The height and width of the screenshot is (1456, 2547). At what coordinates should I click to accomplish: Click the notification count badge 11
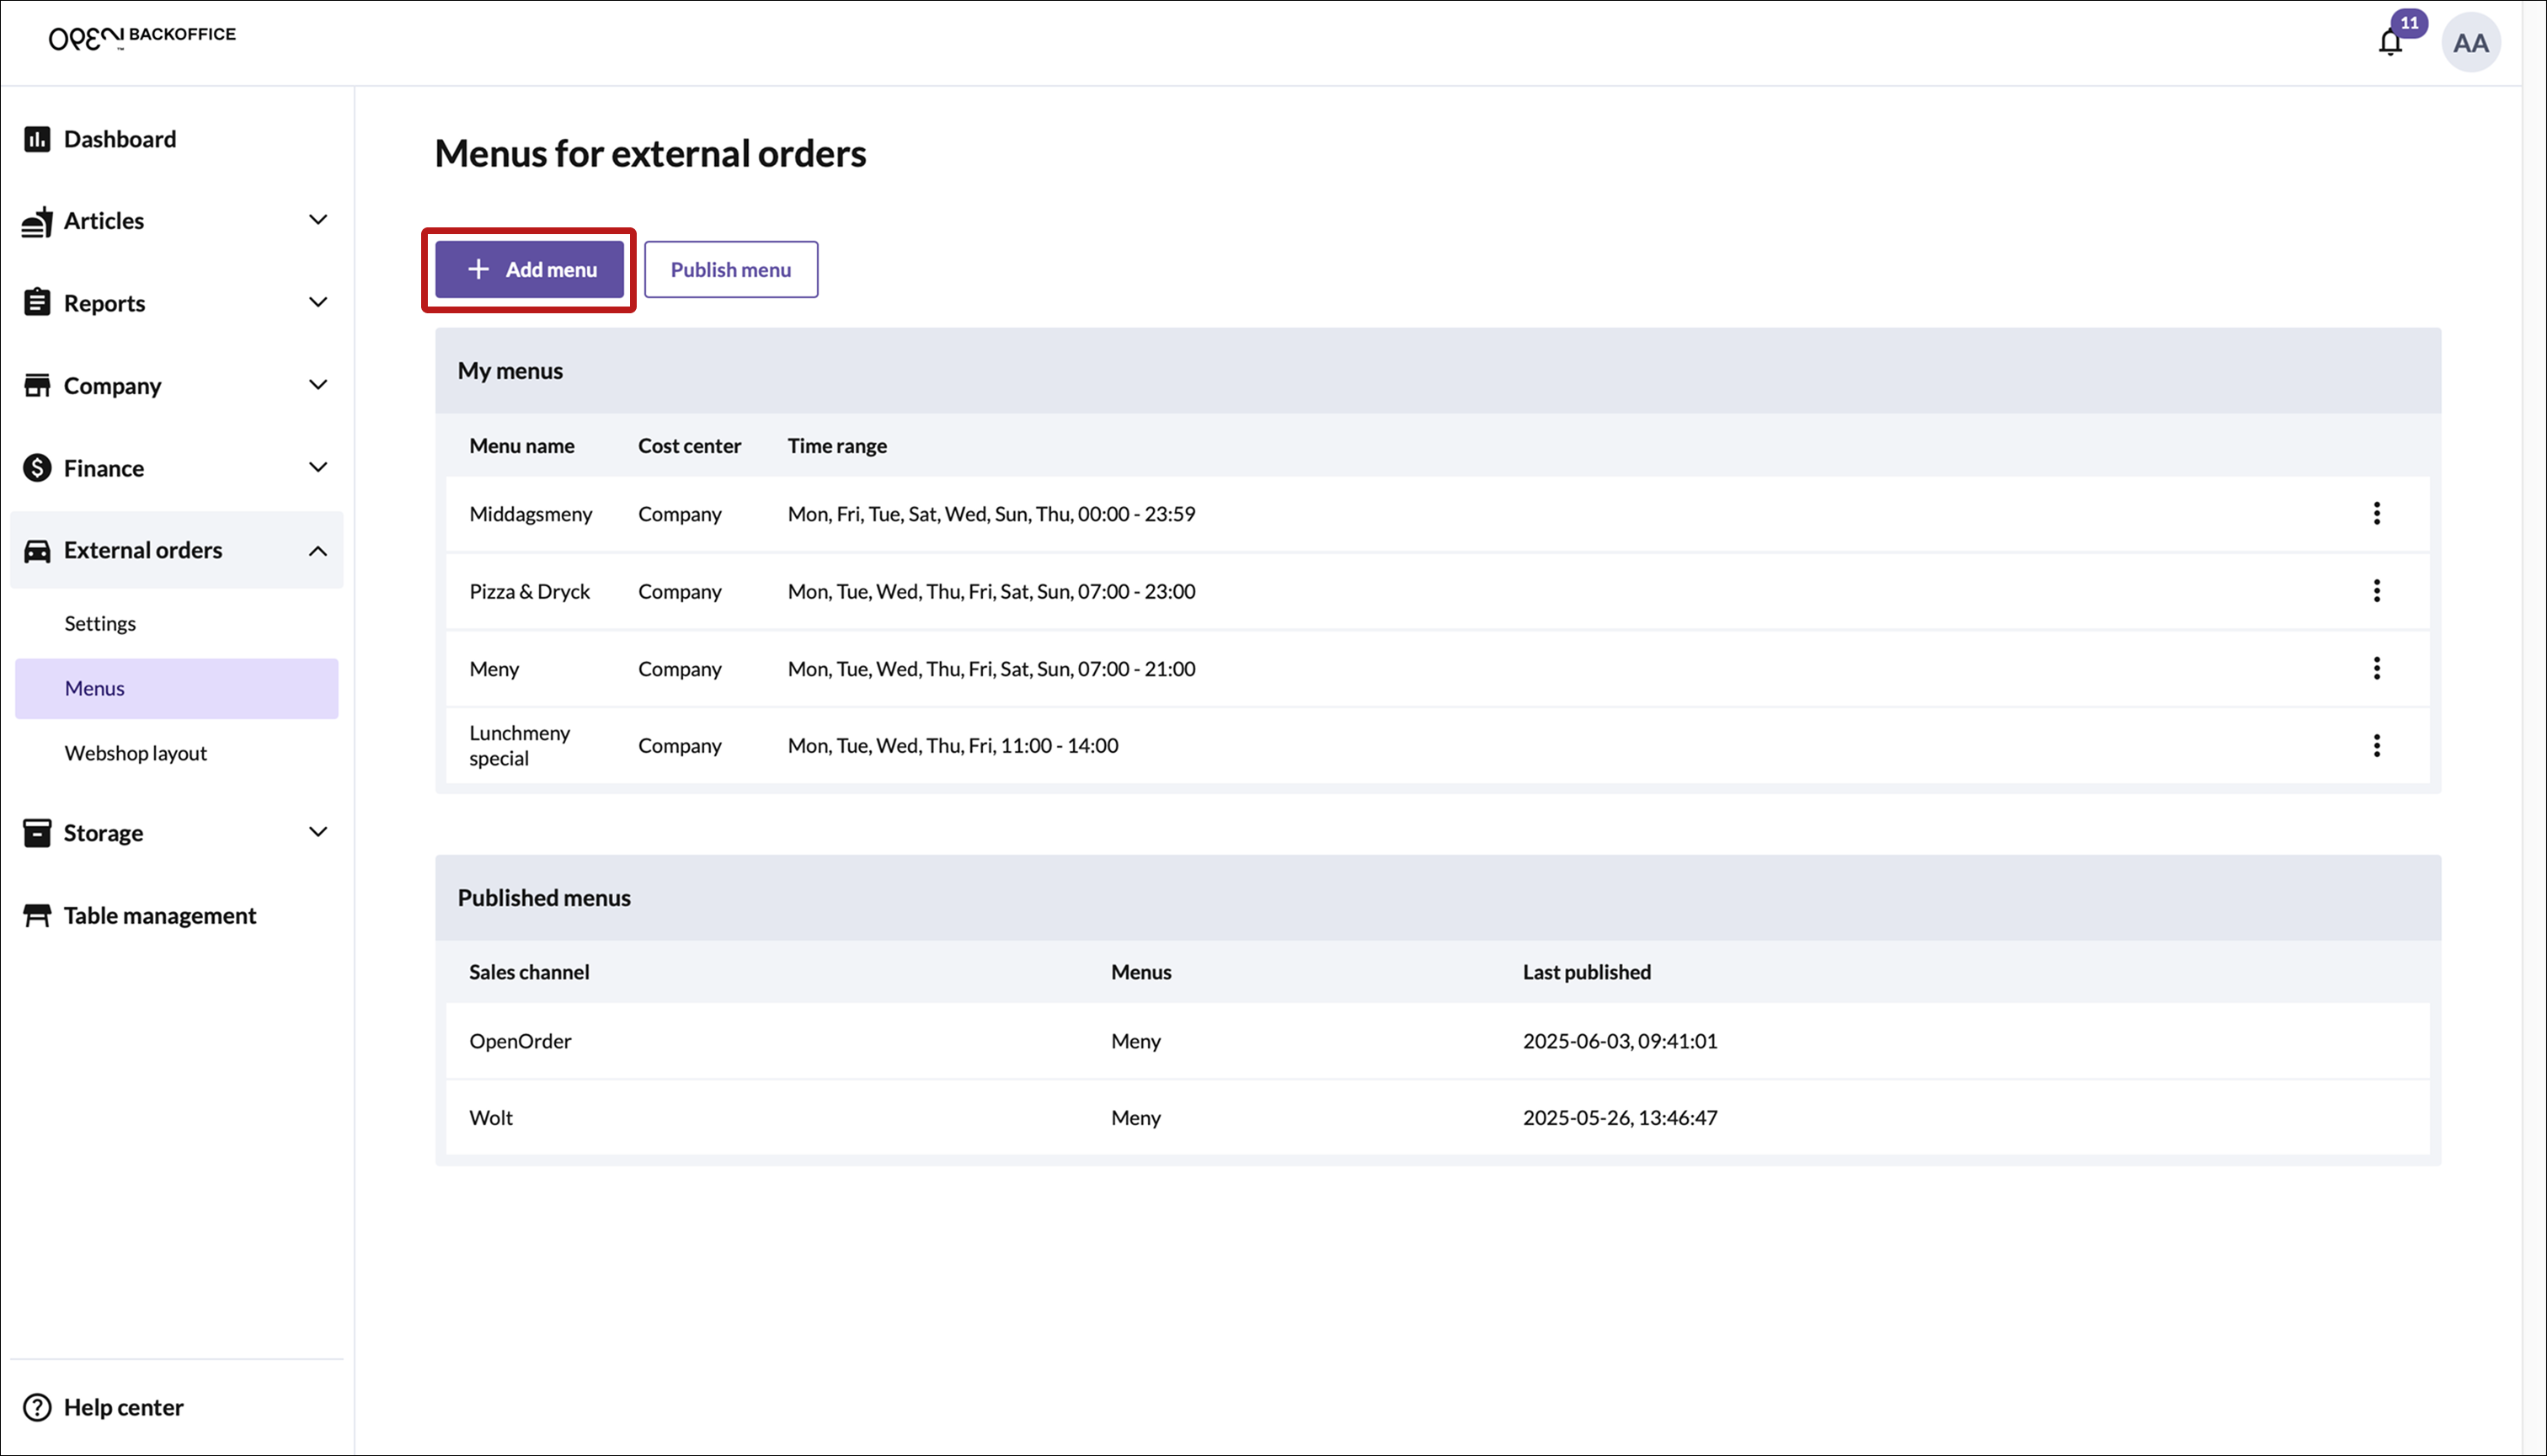(x=2409, y=22)
